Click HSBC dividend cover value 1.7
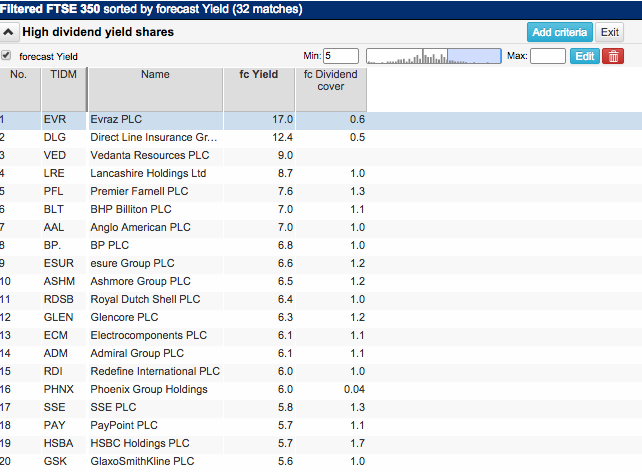 point(357,444)
